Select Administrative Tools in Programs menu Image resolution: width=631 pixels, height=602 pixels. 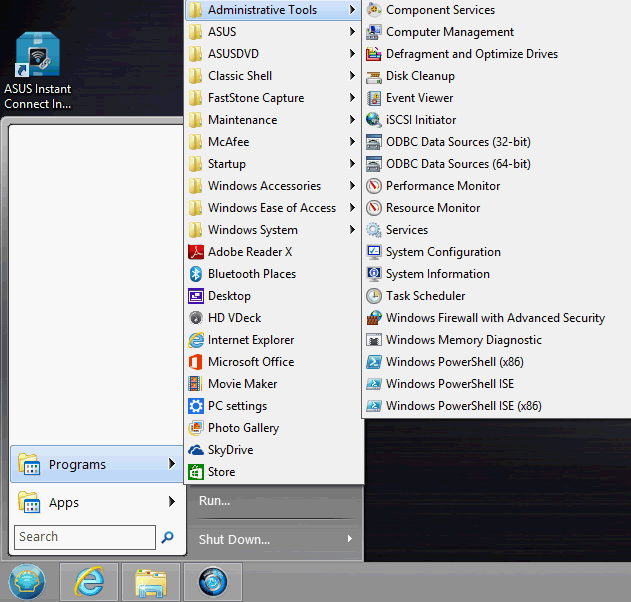(273, 10)
